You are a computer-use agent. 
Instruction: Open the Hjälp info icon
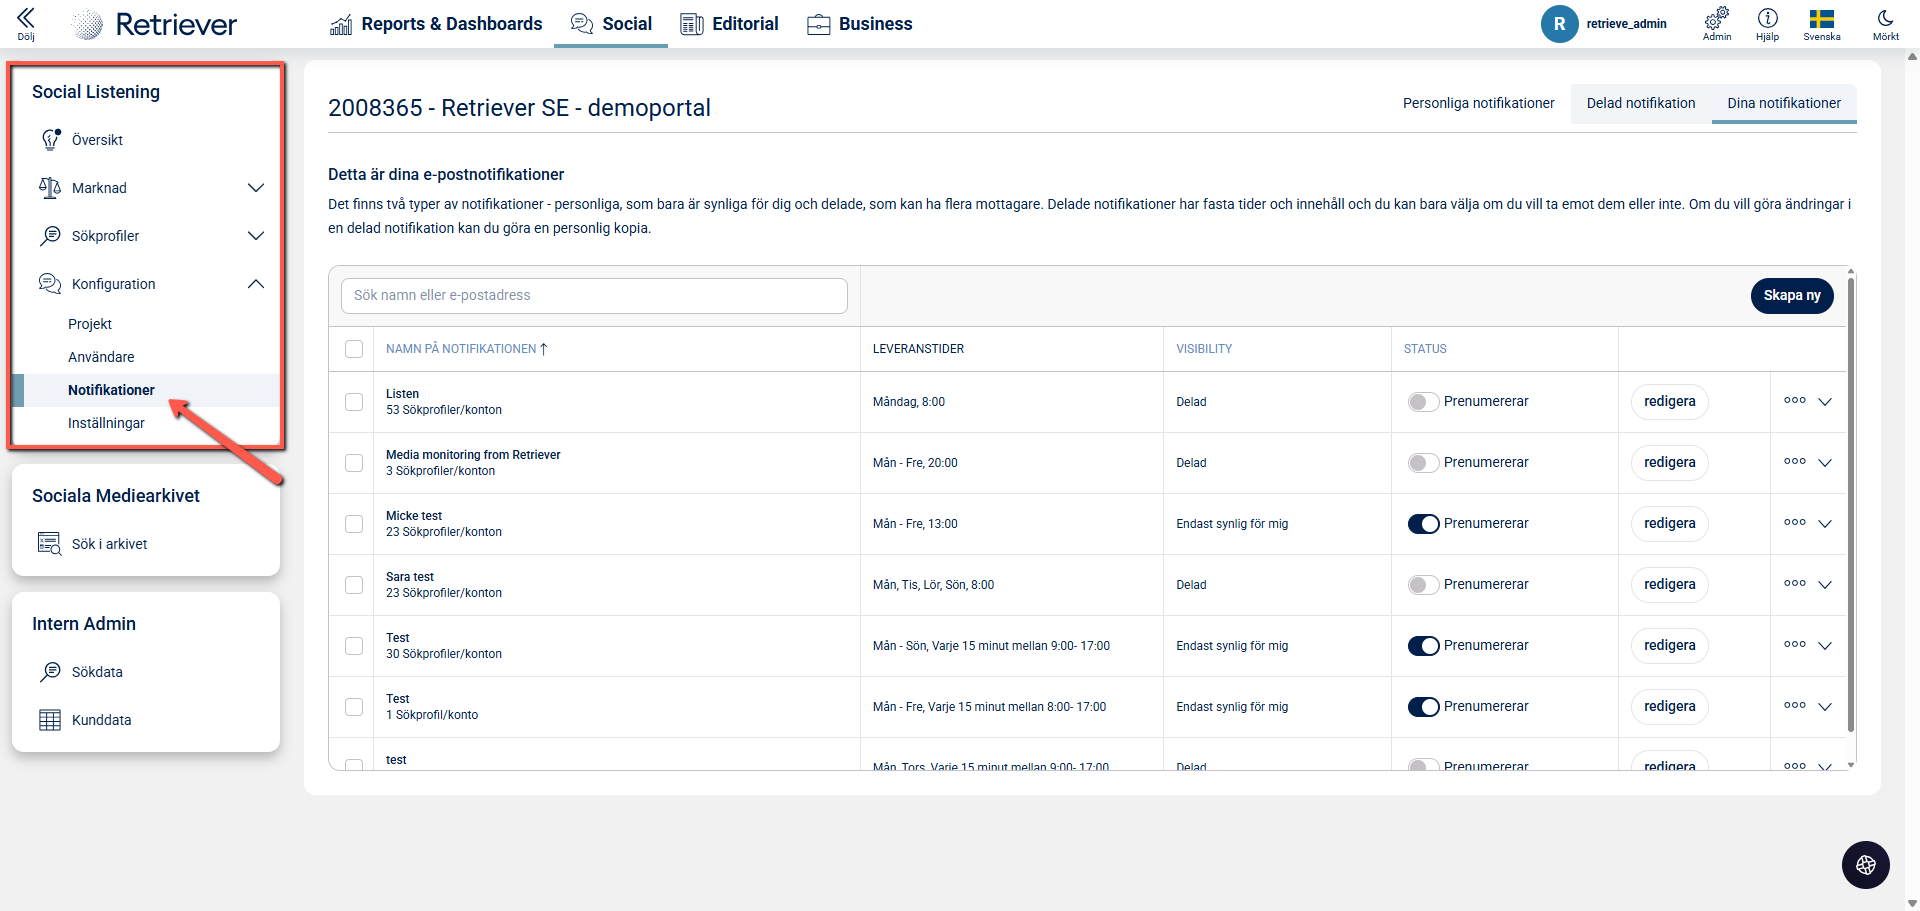click(x=1767, y=19)
